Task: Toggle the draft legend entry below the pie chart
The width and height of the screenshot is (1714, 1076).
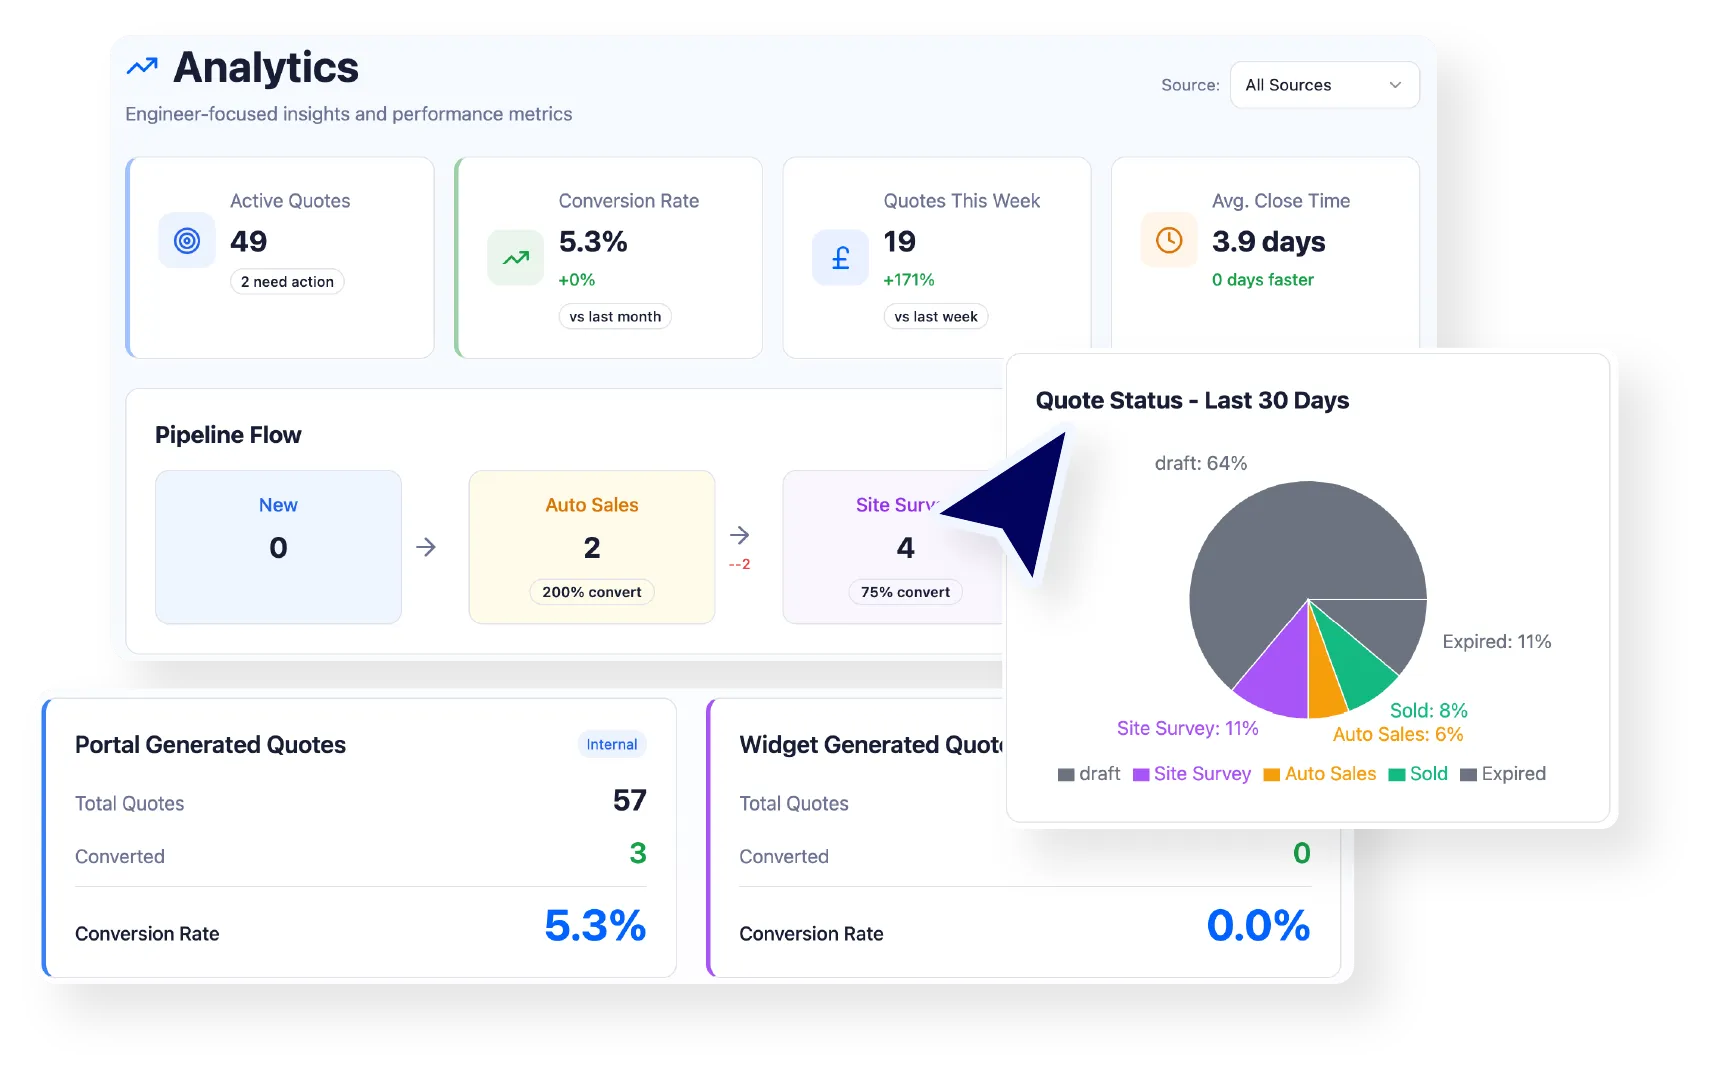Action: [1089, 773]
